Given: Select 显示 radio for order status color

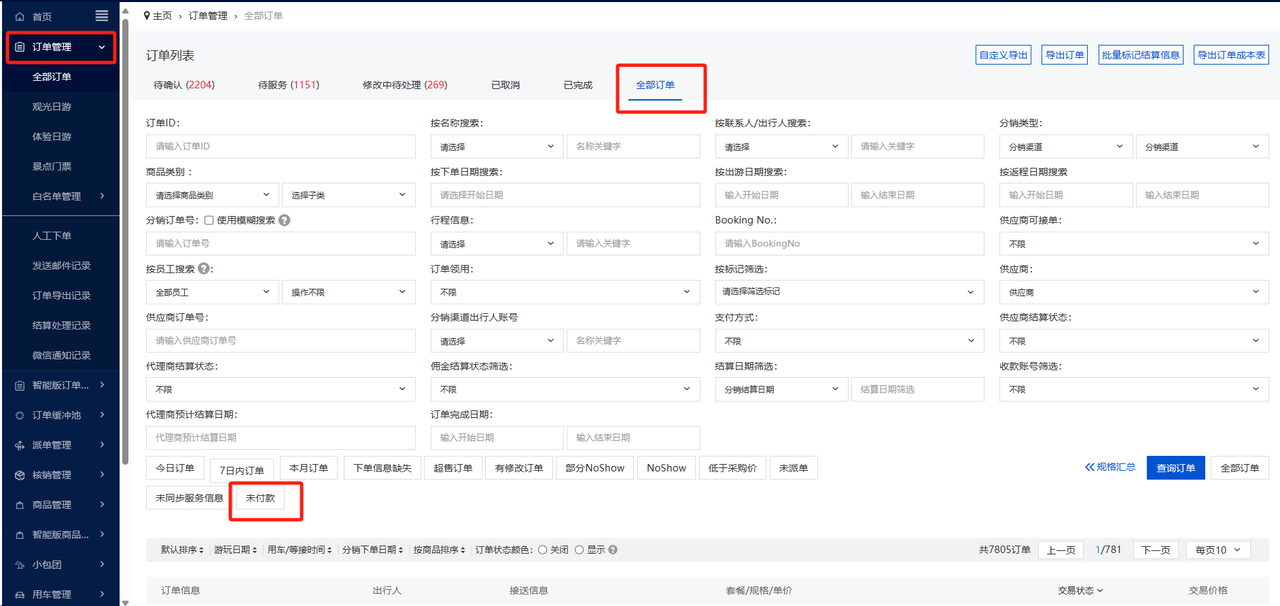Looking at the screenshot, I should pyautogui.click(x=579, y=550).
